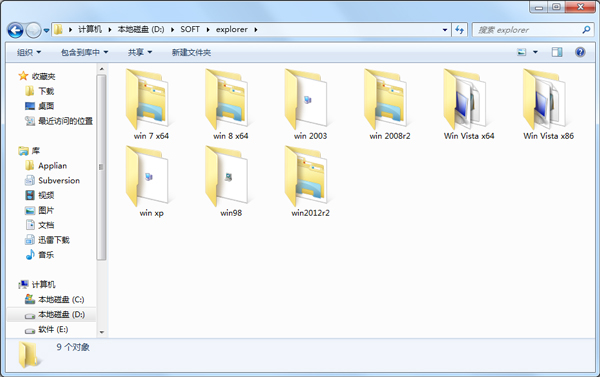600x377 pixels.
Task: Open the Applian library
Action: 46,166
